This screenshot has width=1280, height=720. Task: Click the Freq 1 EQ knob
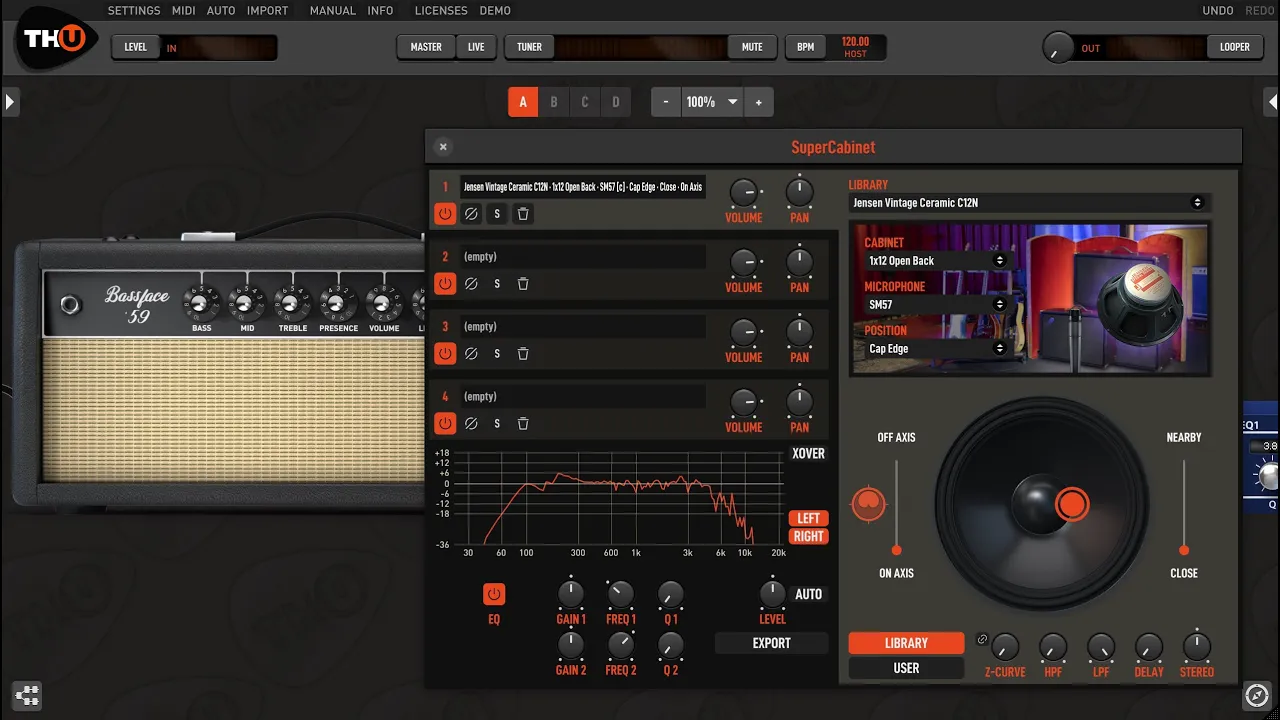[x=620, y=595]
